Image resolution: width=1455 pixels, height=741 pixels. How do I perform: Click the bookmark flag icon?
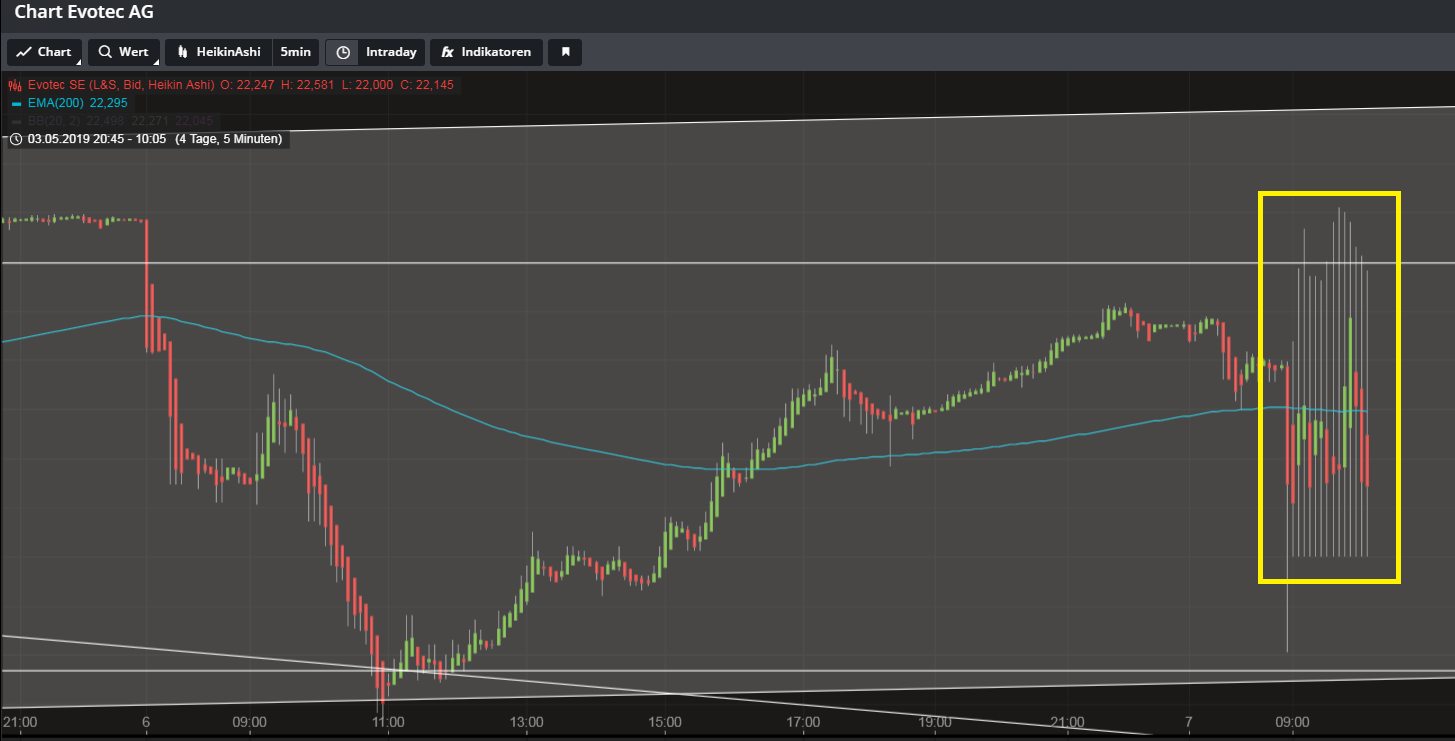[565, 52]
